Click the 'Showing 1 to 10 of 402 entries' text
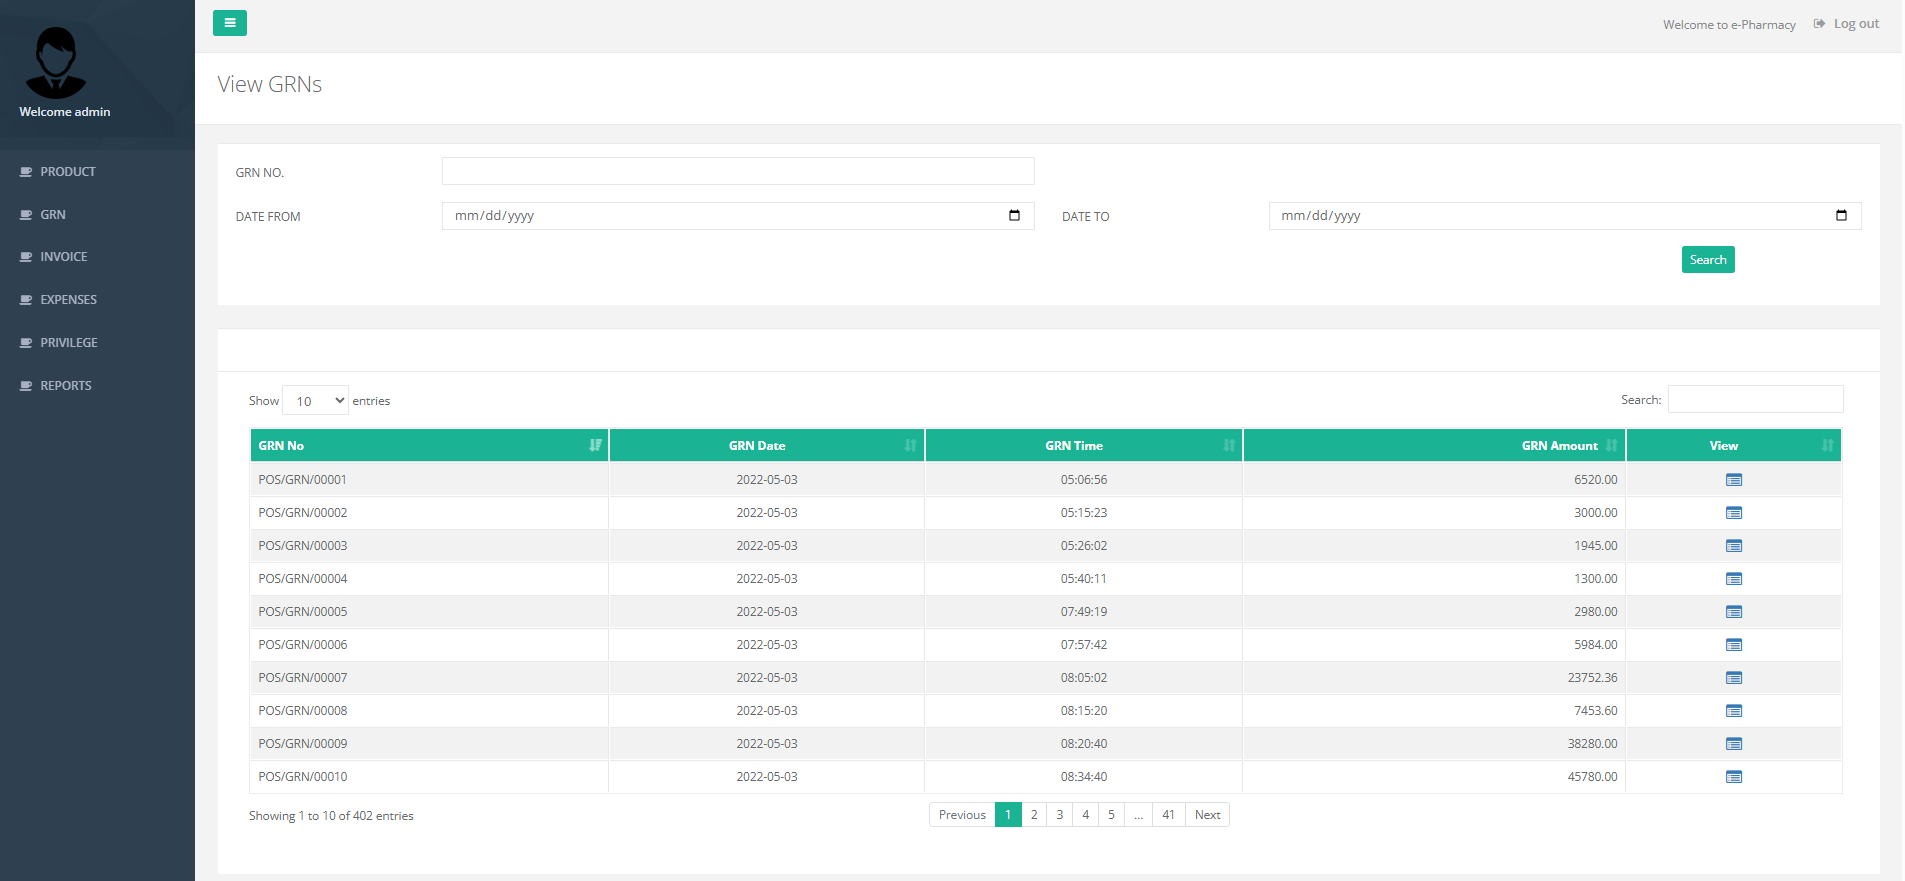 (331, 816)
